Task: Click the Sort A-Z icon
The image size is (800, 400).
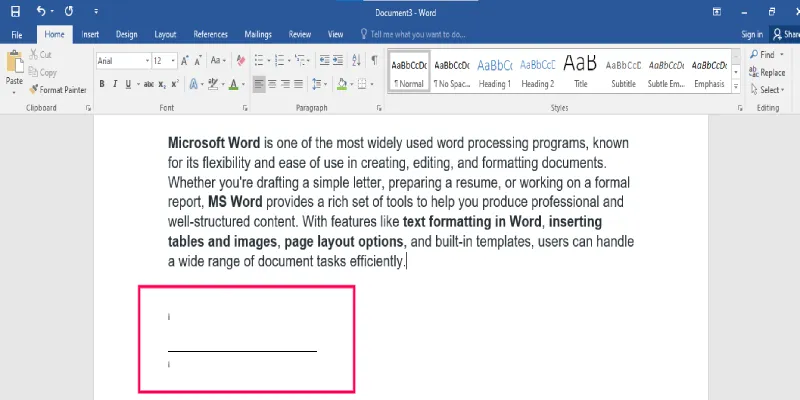Action: click(356, 61)
